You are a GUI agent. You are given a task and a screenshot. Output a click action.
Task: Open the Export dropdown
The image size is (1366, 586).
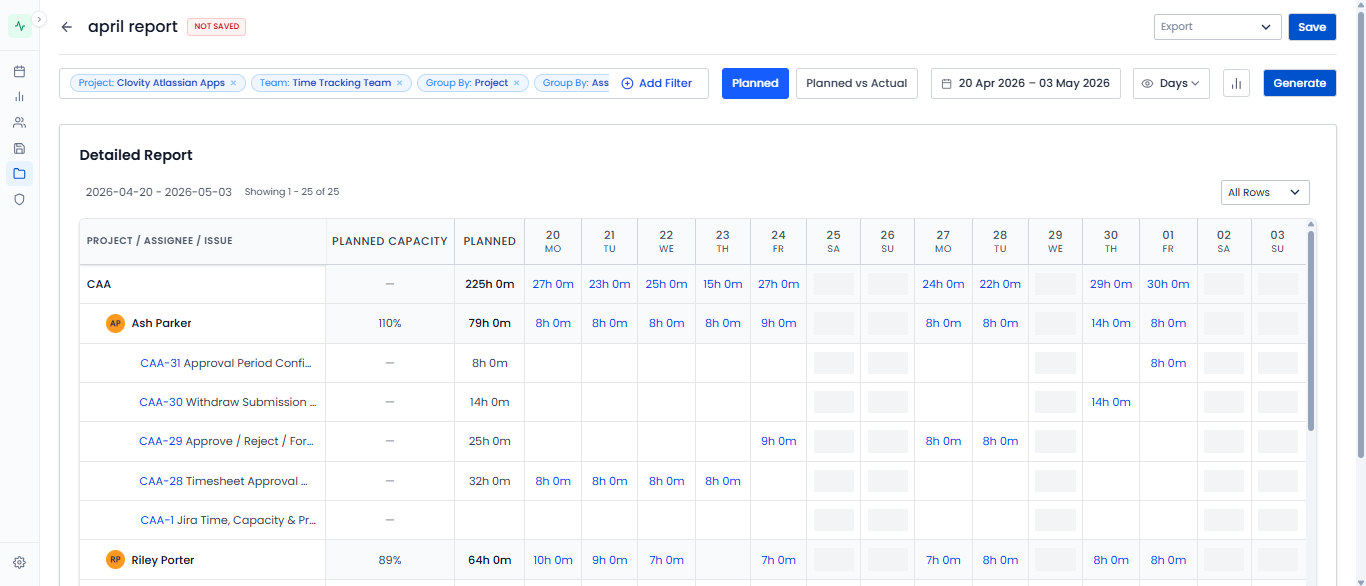click(x=1217, y=27)
